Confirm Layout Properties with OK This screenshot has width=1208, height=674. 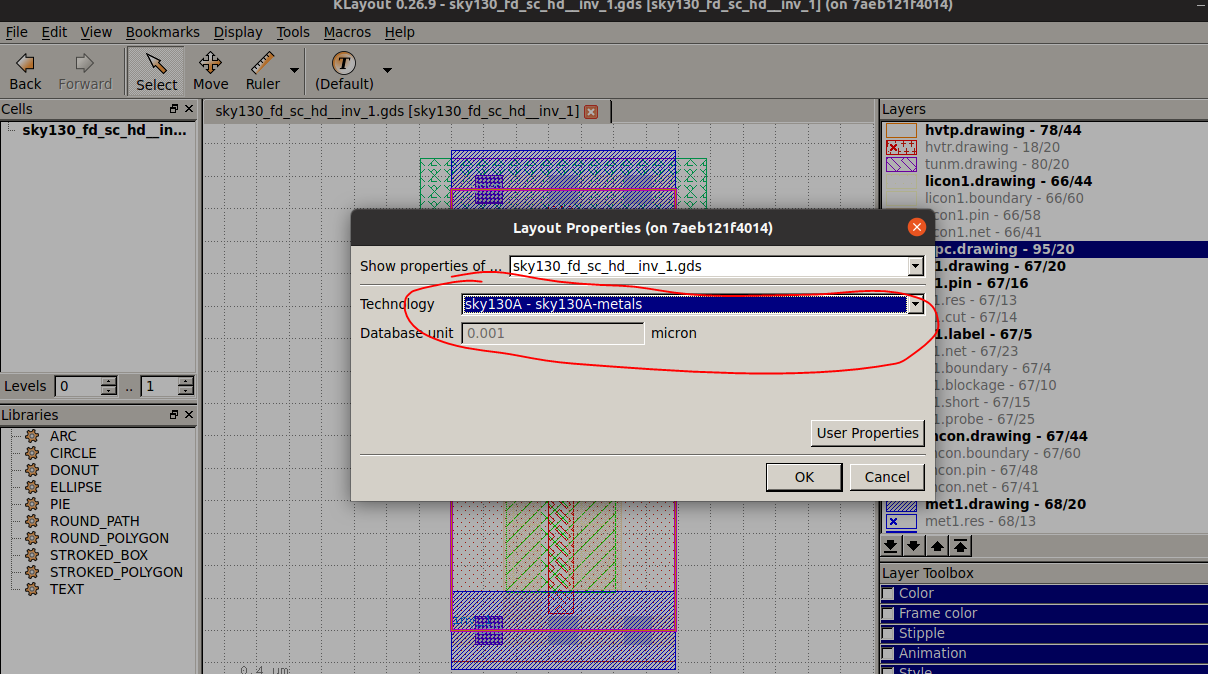click(x=804, y=477)
